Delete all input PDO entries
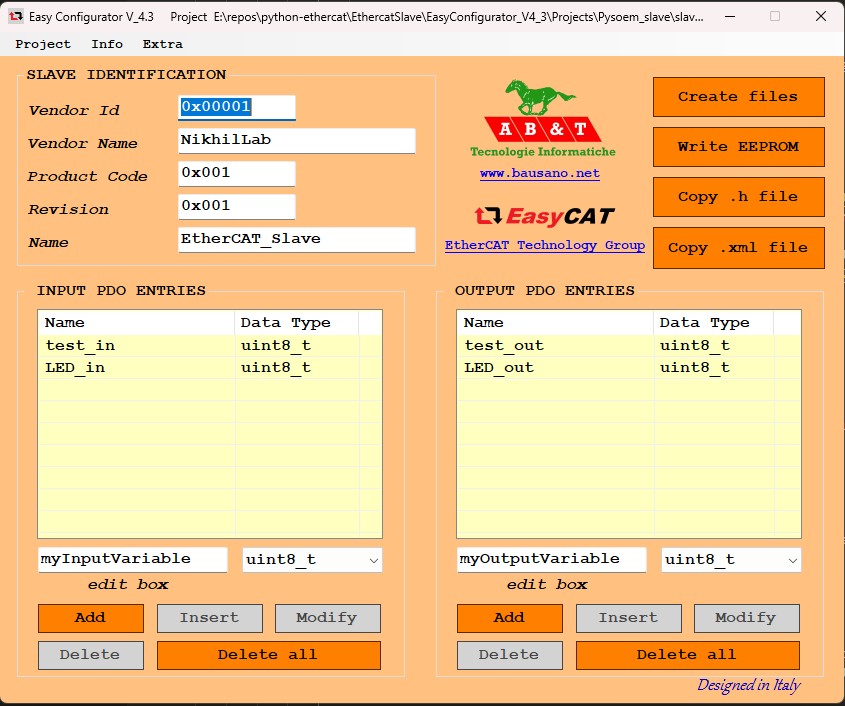845x706 pixels. (269, 655)
